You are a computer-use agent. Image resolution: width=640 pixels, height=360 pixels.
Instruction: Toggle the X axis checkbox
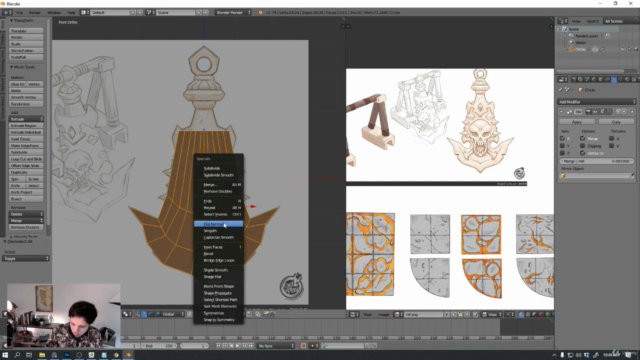tap(562, 139)
